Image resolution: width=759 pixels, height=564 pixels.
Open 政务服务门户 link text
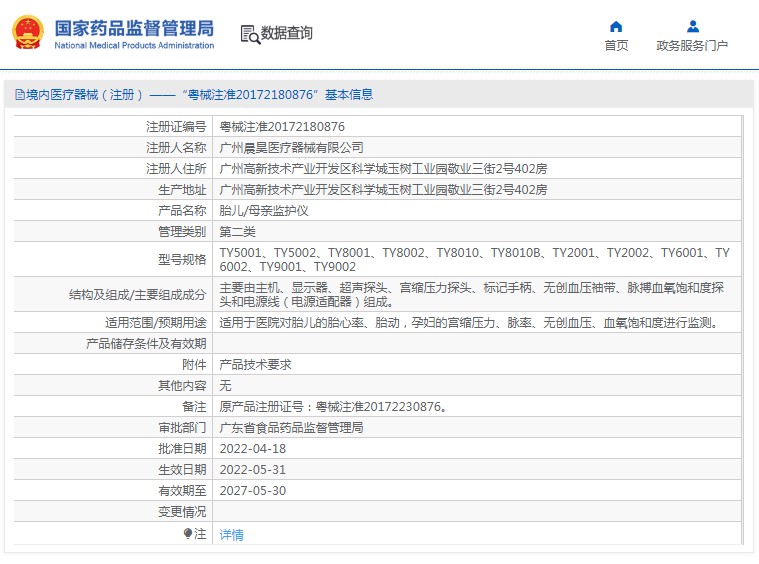tap(692, 46)
